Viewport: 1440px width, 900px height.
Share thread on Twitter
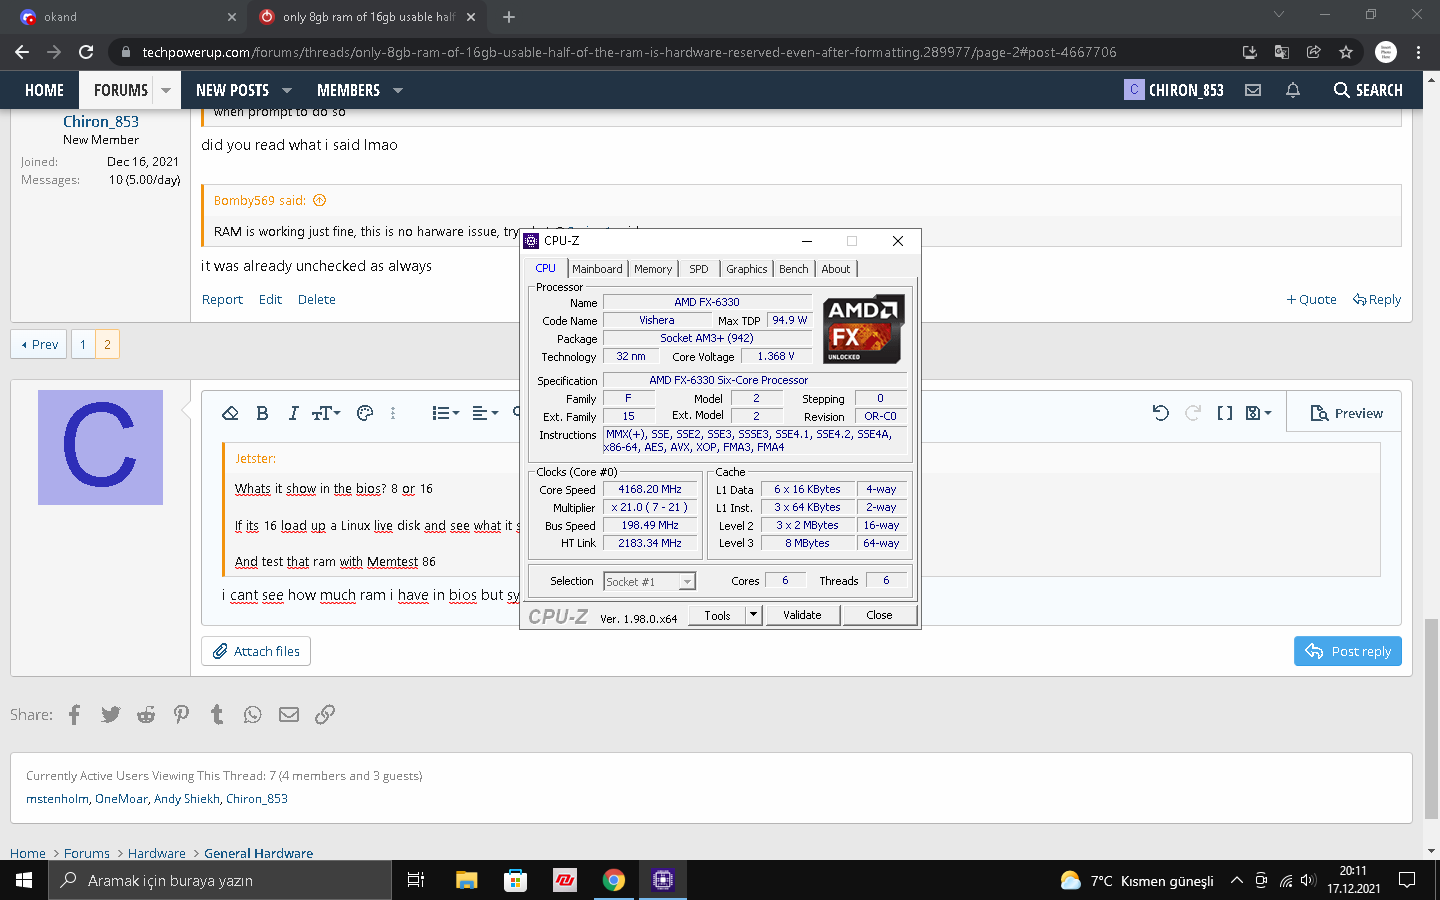(110, 714)
